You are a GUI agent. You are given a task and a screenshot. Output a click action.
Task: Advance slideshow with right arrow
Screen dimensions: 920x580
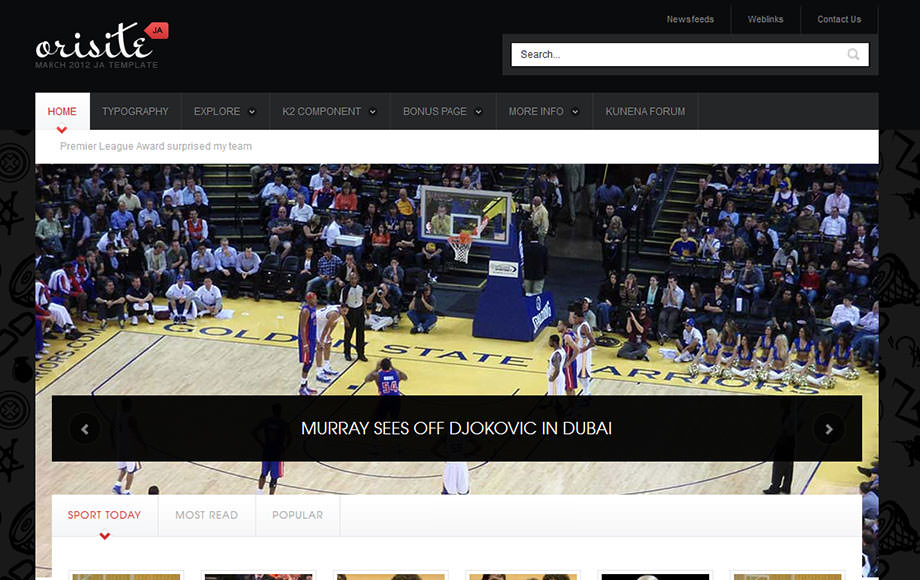pyautogui.click(x=828, y=429)
